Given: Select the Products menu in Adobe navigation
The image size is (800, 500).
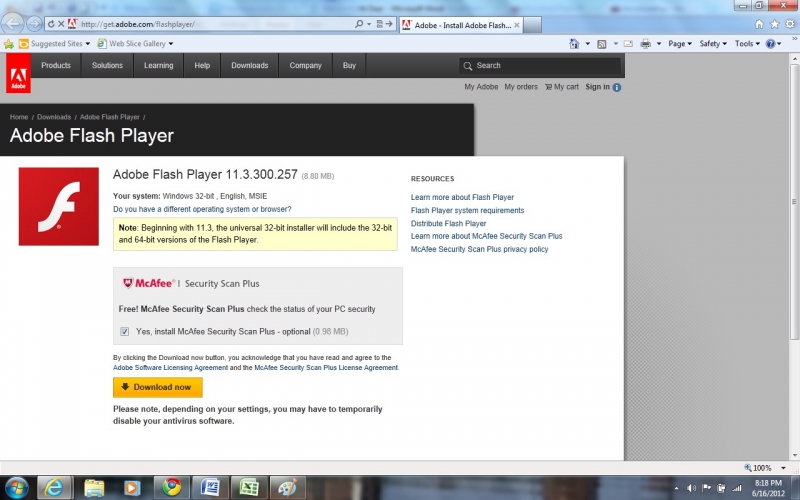Looking at the screenshot, I should point(56,66).
